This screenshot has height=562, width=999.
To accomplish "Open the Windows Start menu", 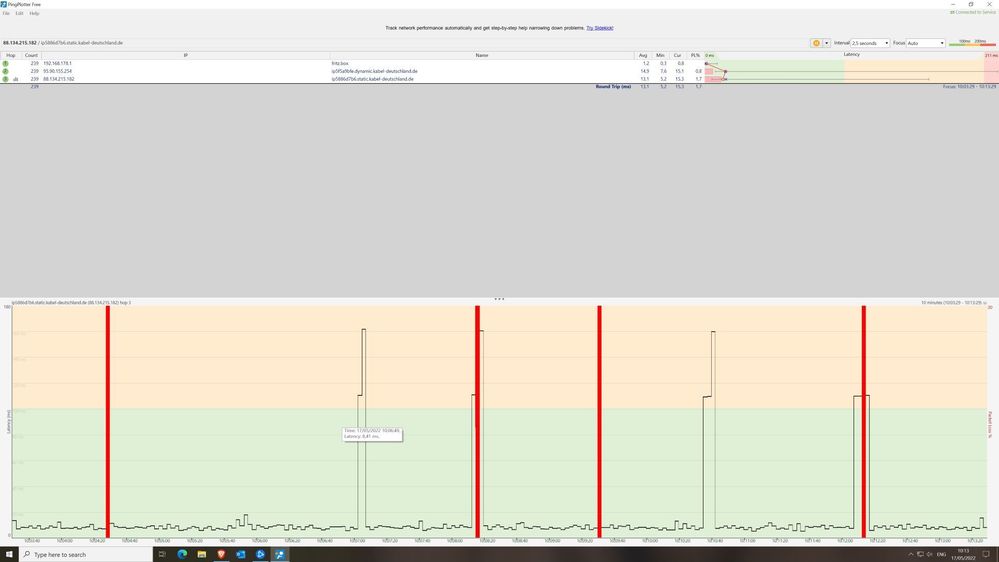I will click(x=9, y=554).
